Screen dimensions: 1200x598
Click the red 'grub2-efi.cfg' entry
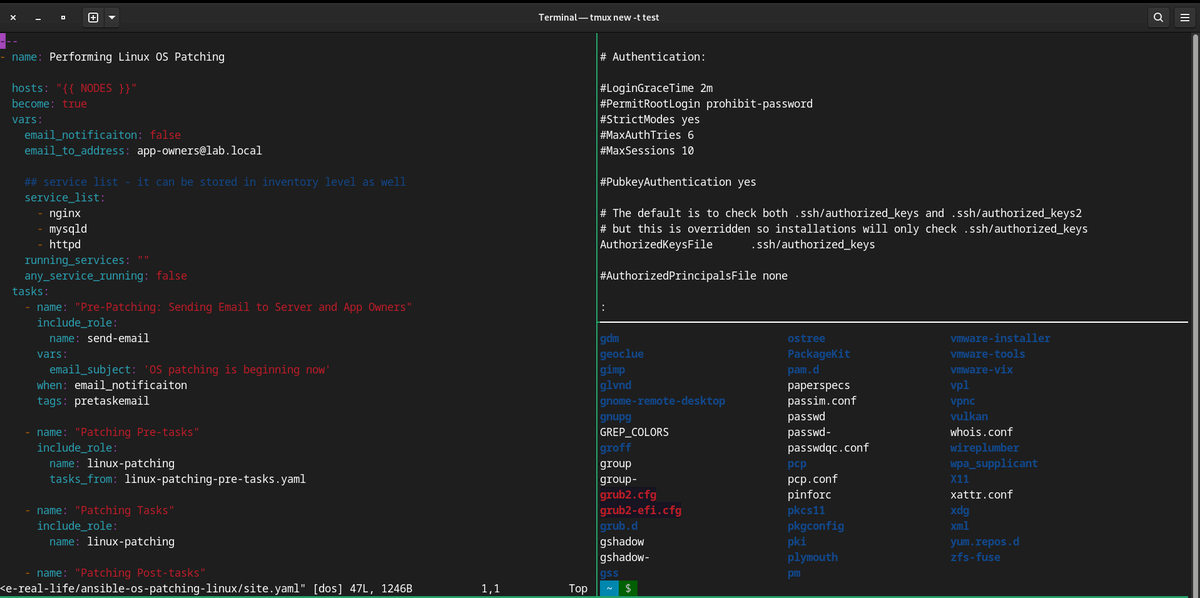click(x=641, y=510)
